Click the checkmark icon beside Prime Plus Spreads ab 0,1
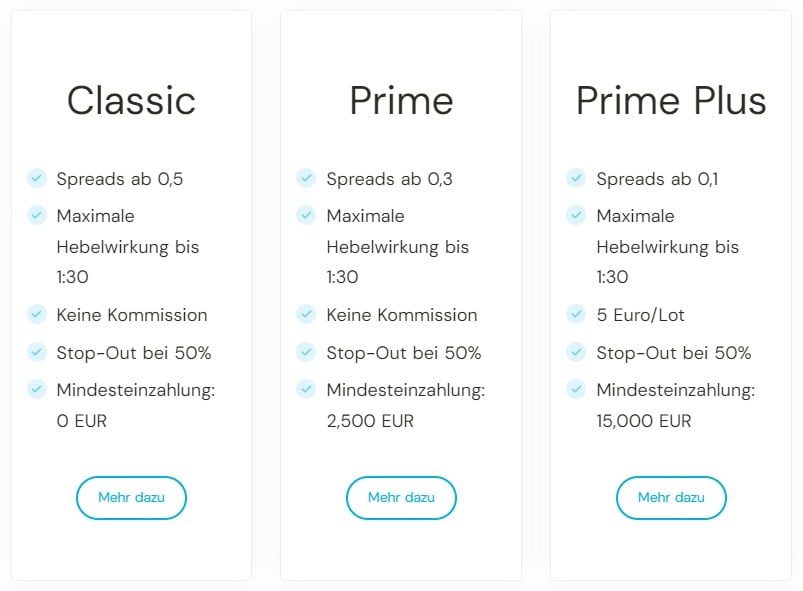803x591 pixels. click(x=576, y=178)
